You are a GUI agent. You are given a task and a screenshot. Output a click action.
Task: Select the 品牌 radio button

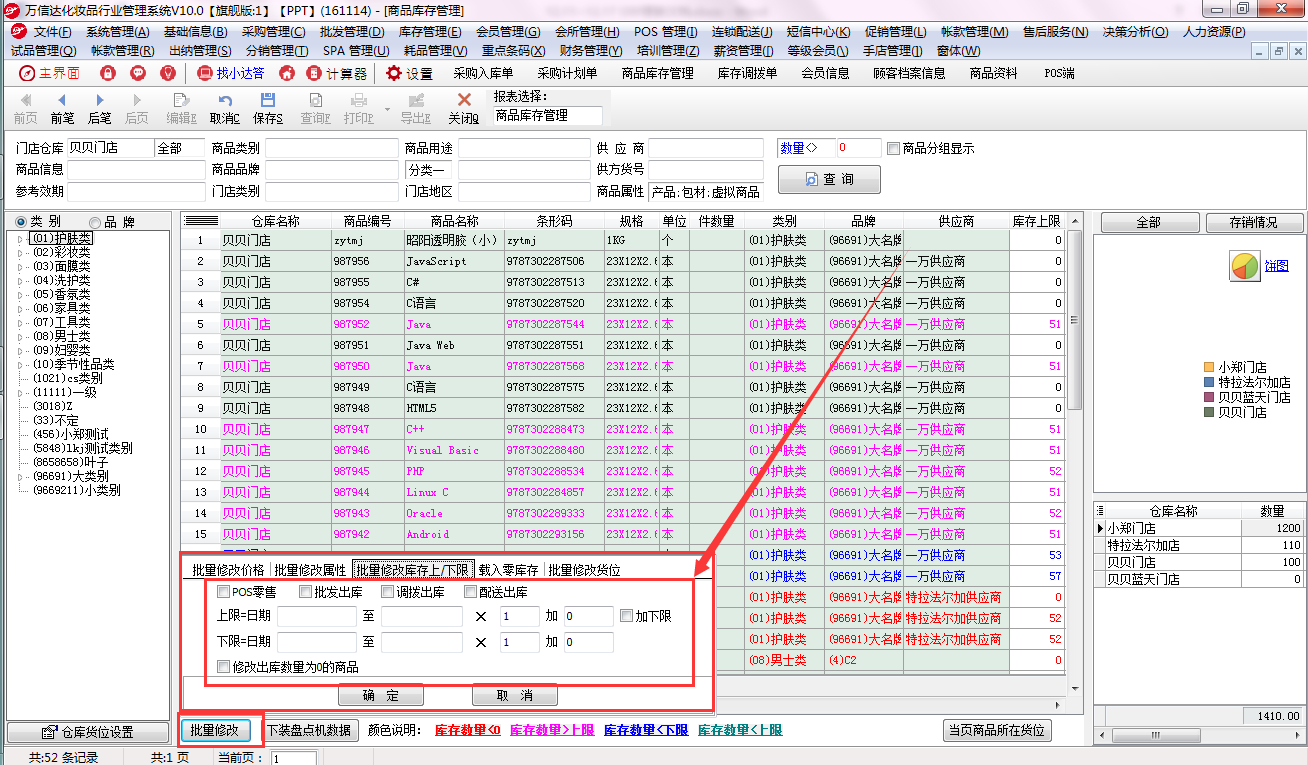click(95, 222)
